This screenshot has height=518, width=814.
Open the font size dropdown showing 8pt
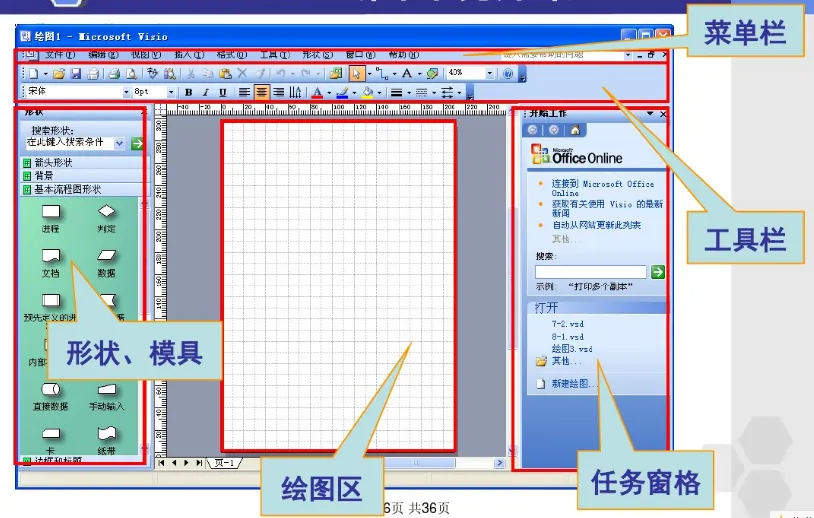[x=171, y=92]
